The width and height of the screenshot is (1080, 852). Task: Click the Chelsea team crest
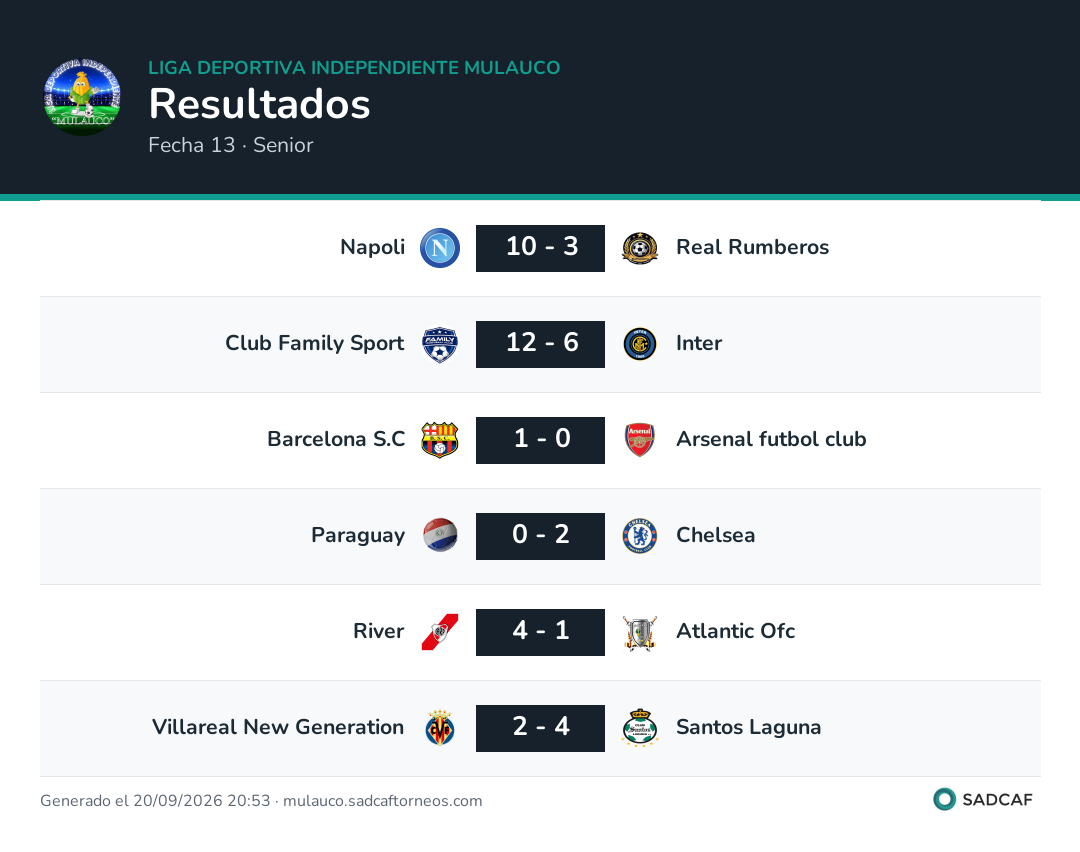640,536
